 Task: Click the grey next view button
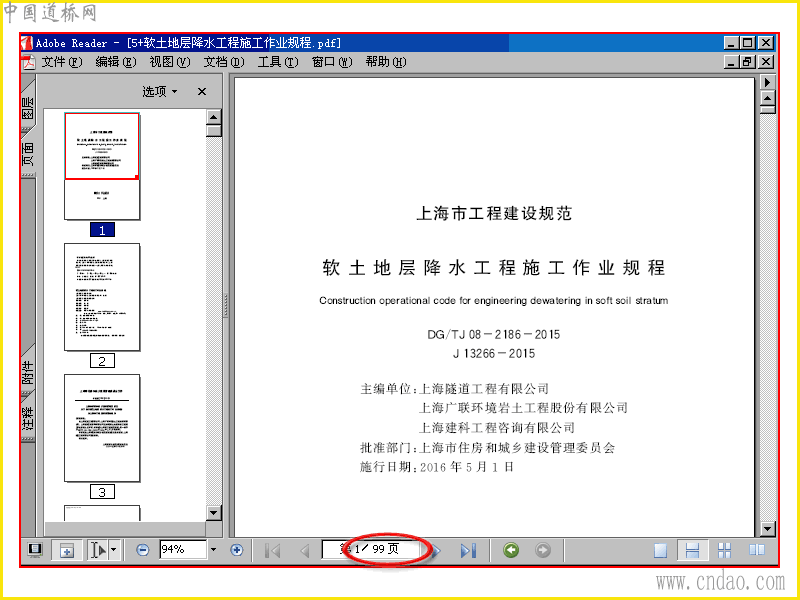coord(543,550)
